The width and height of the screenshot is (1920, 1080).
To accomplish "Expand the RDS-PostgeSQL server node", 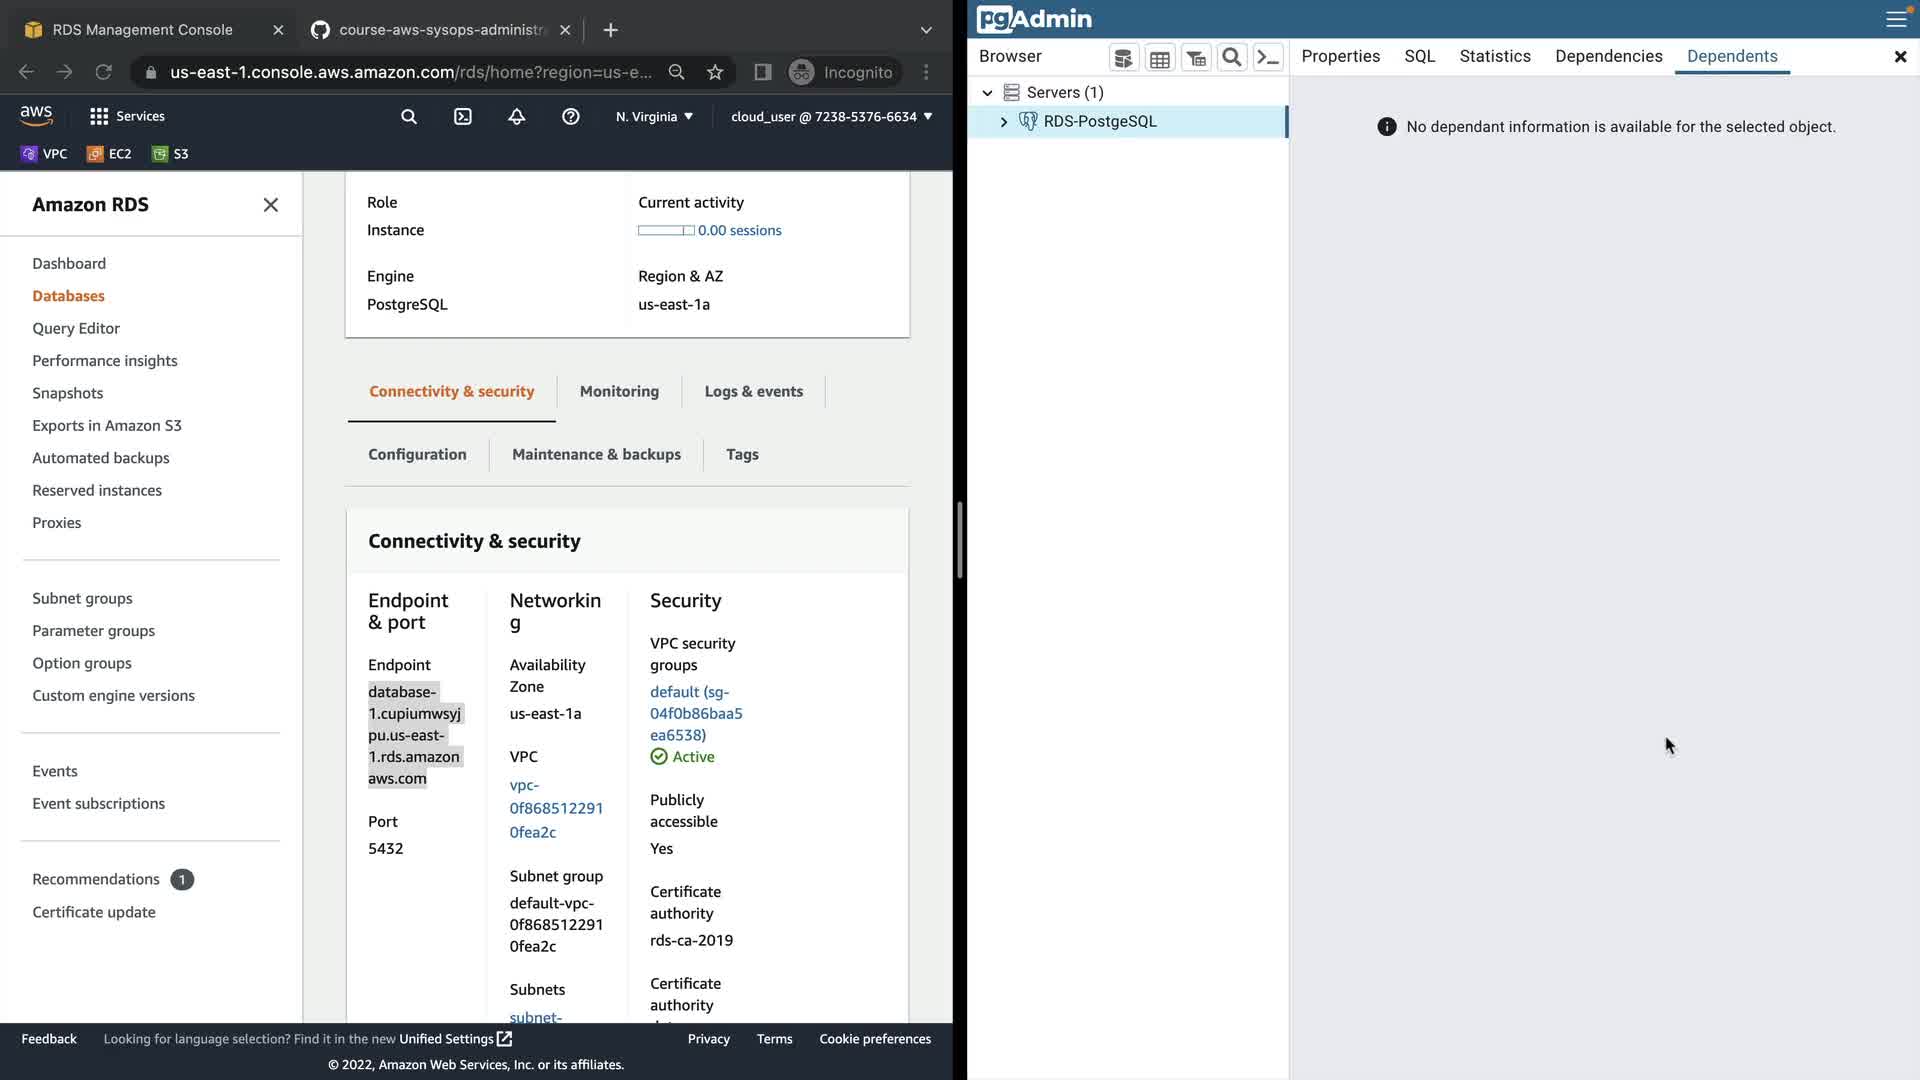I will (x=1004, y=122).
